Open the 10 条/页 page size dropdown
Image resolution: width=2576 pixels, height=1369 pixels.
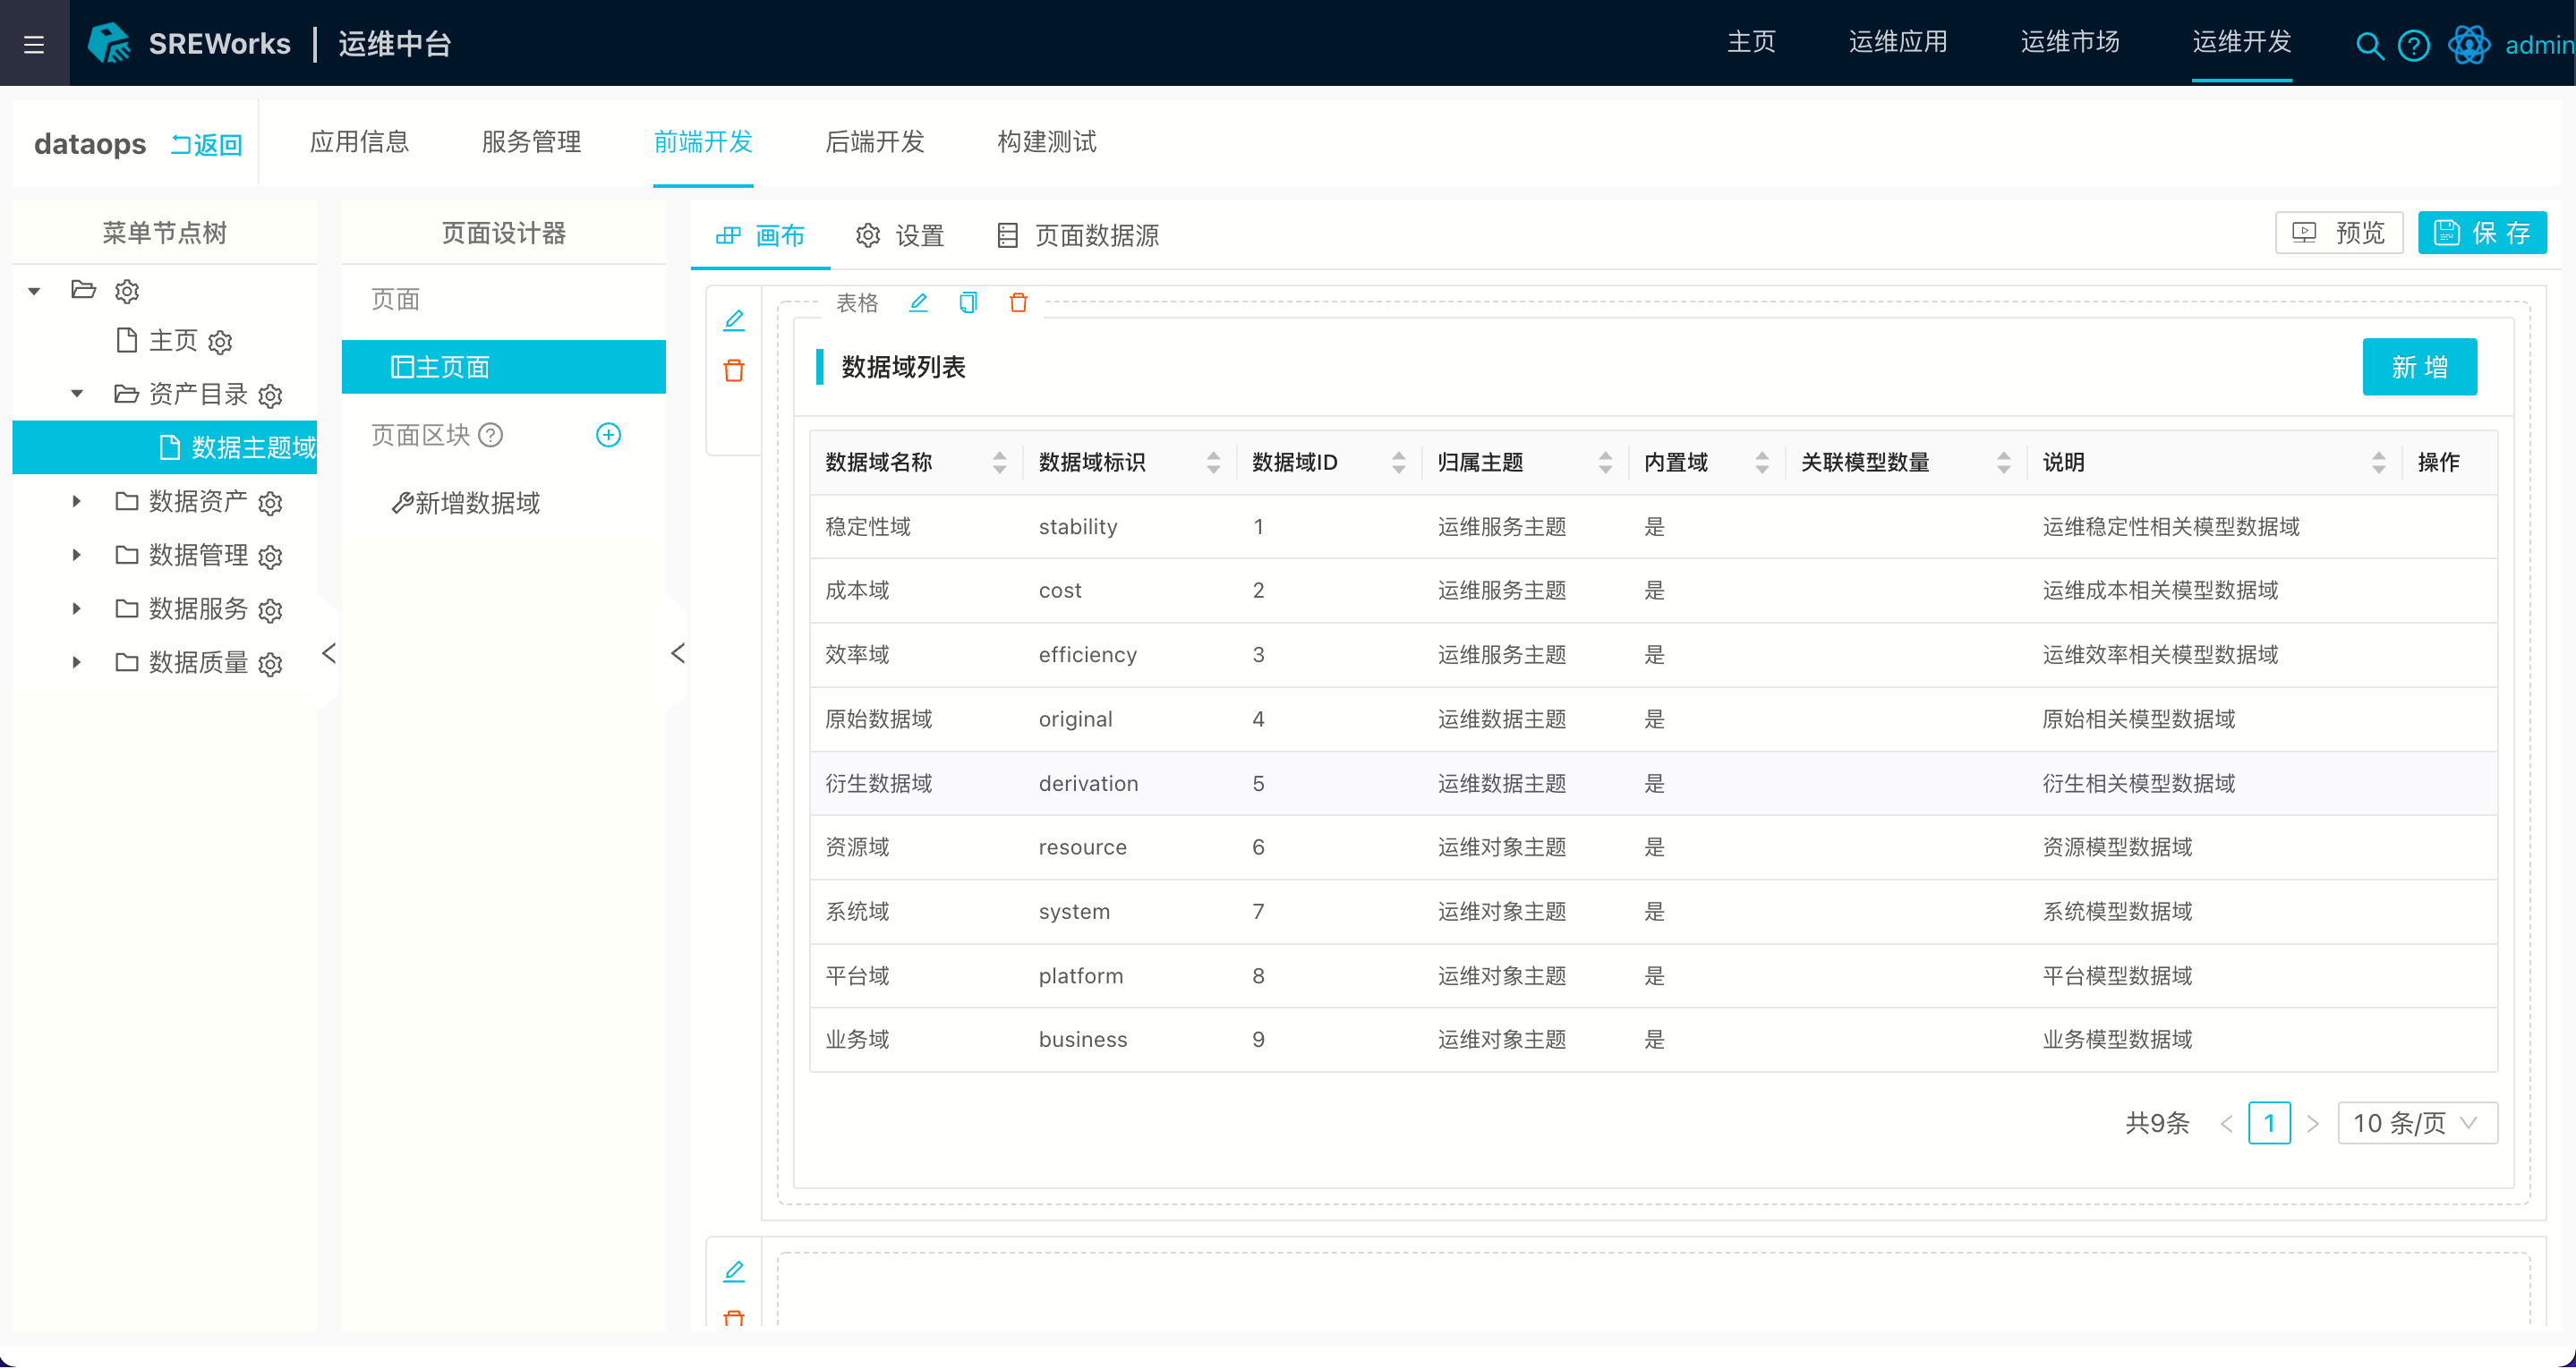click(2416, 1123)
